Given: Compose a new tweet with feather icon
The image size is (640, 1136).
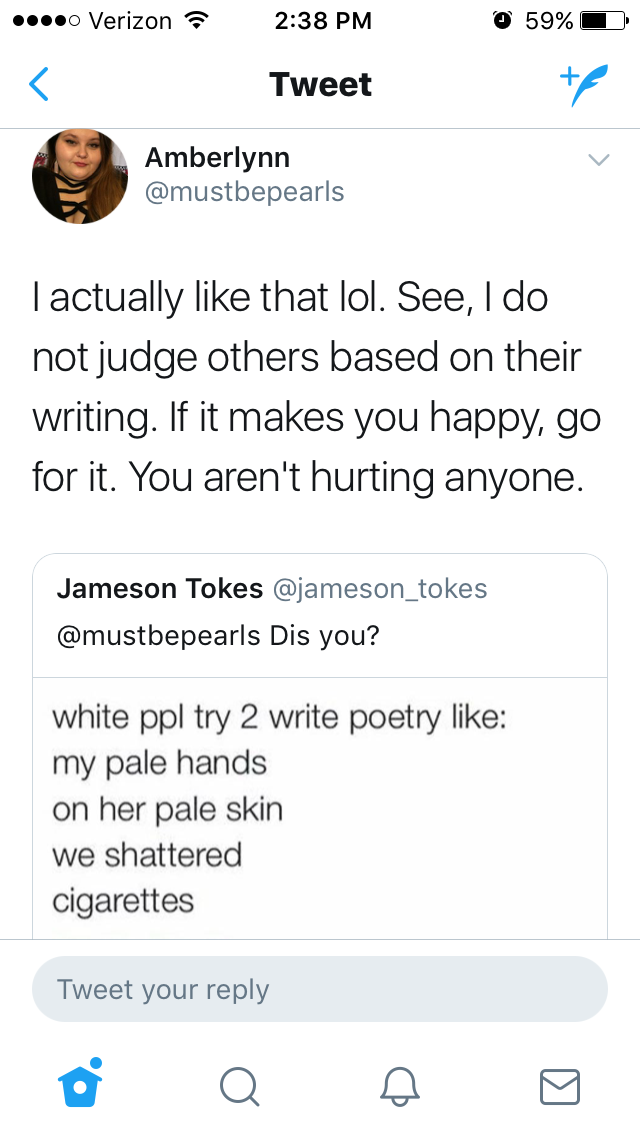Looking at the screenshot, I should pyautogui.click(x=583, y=85).
